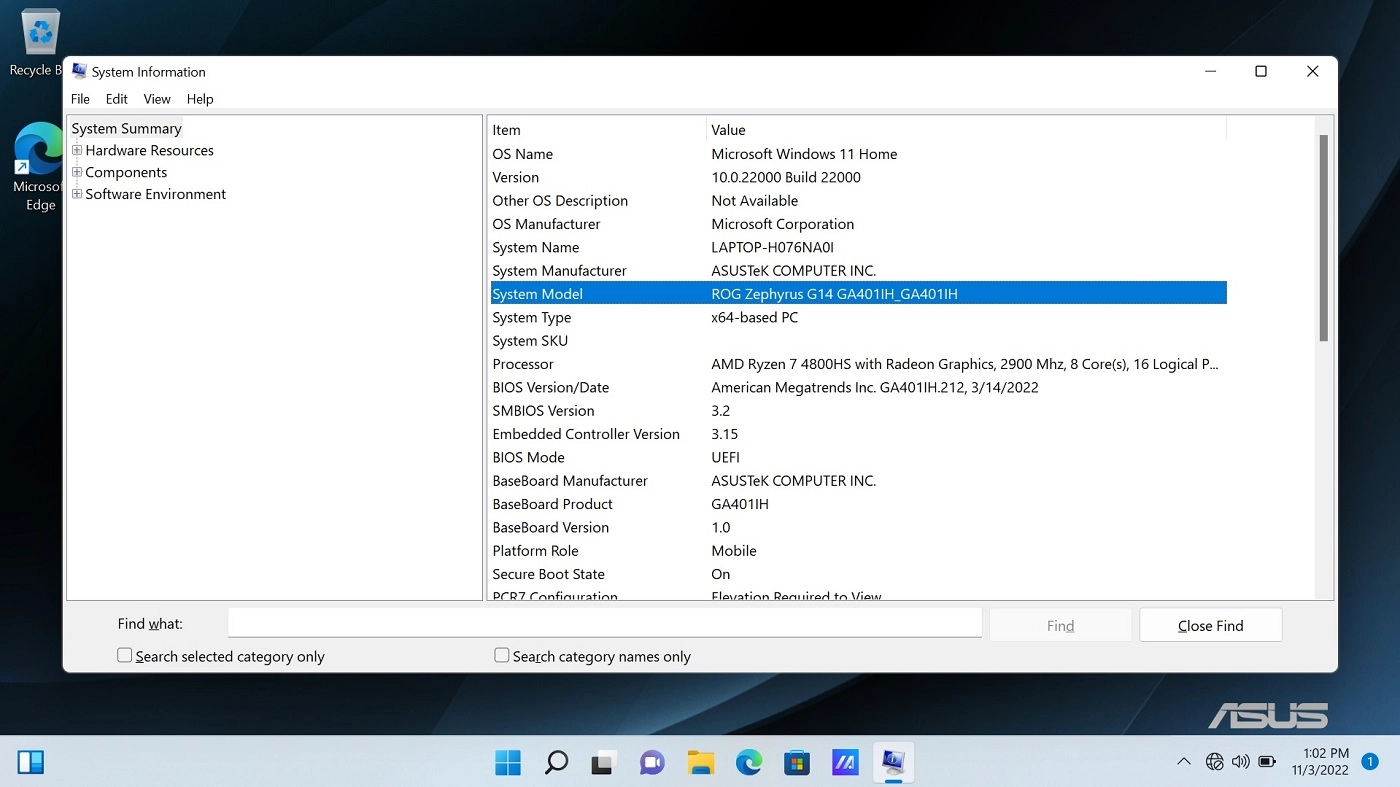Image resolution: width=1400 pixels, height=787 pixels.
Task: Select the Microsoft Edge desktop shortcut
Action: tap(40, 167)
